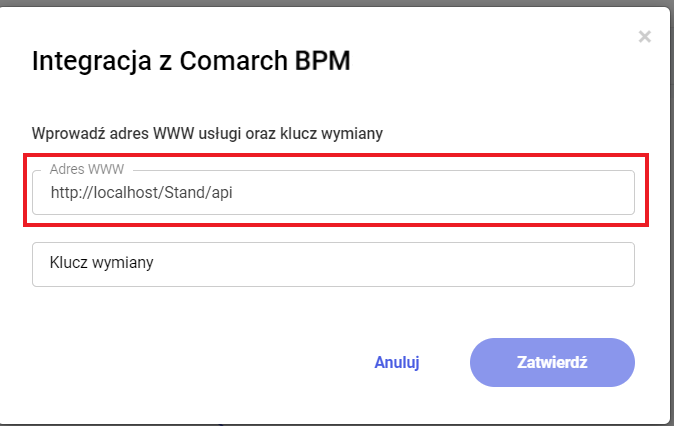674x426 pixels.
Task: Click the http://localhost/Stand/api text
Action: 141,193
